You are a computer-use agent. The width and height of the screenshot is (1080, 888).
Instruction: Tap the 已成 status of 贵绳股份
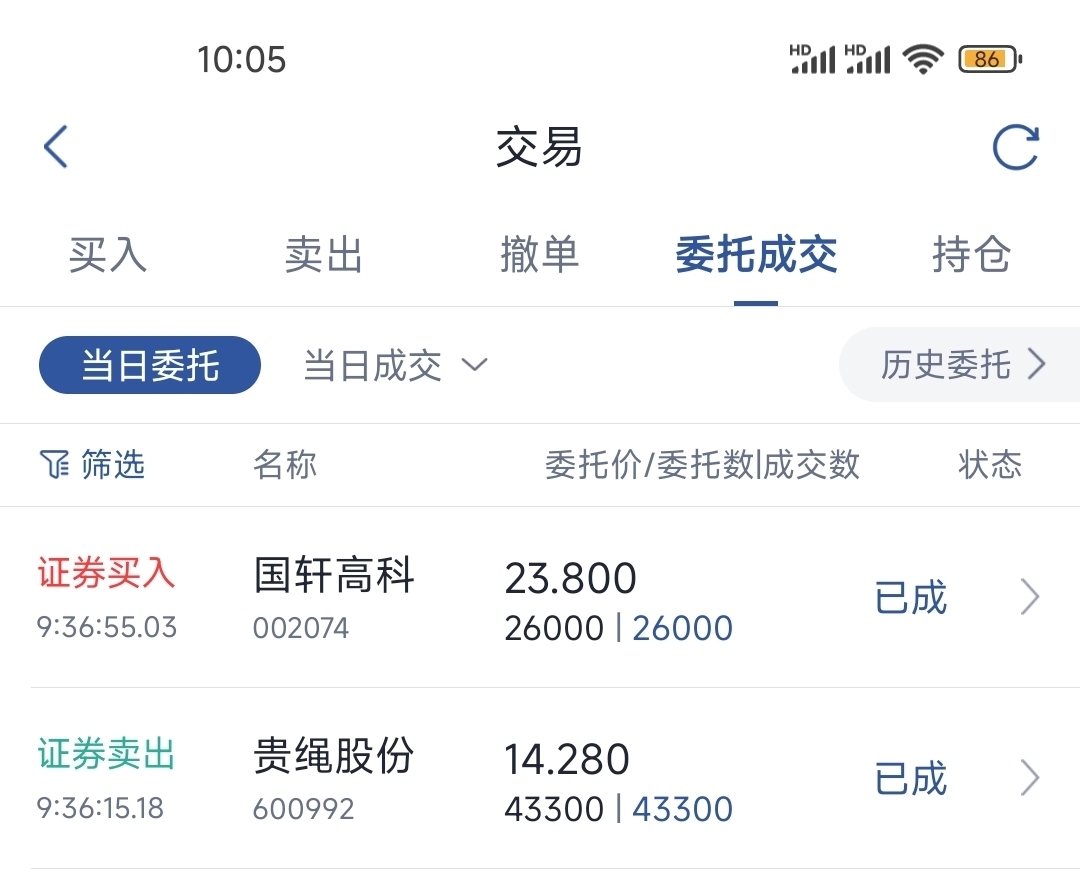(911, 778)
